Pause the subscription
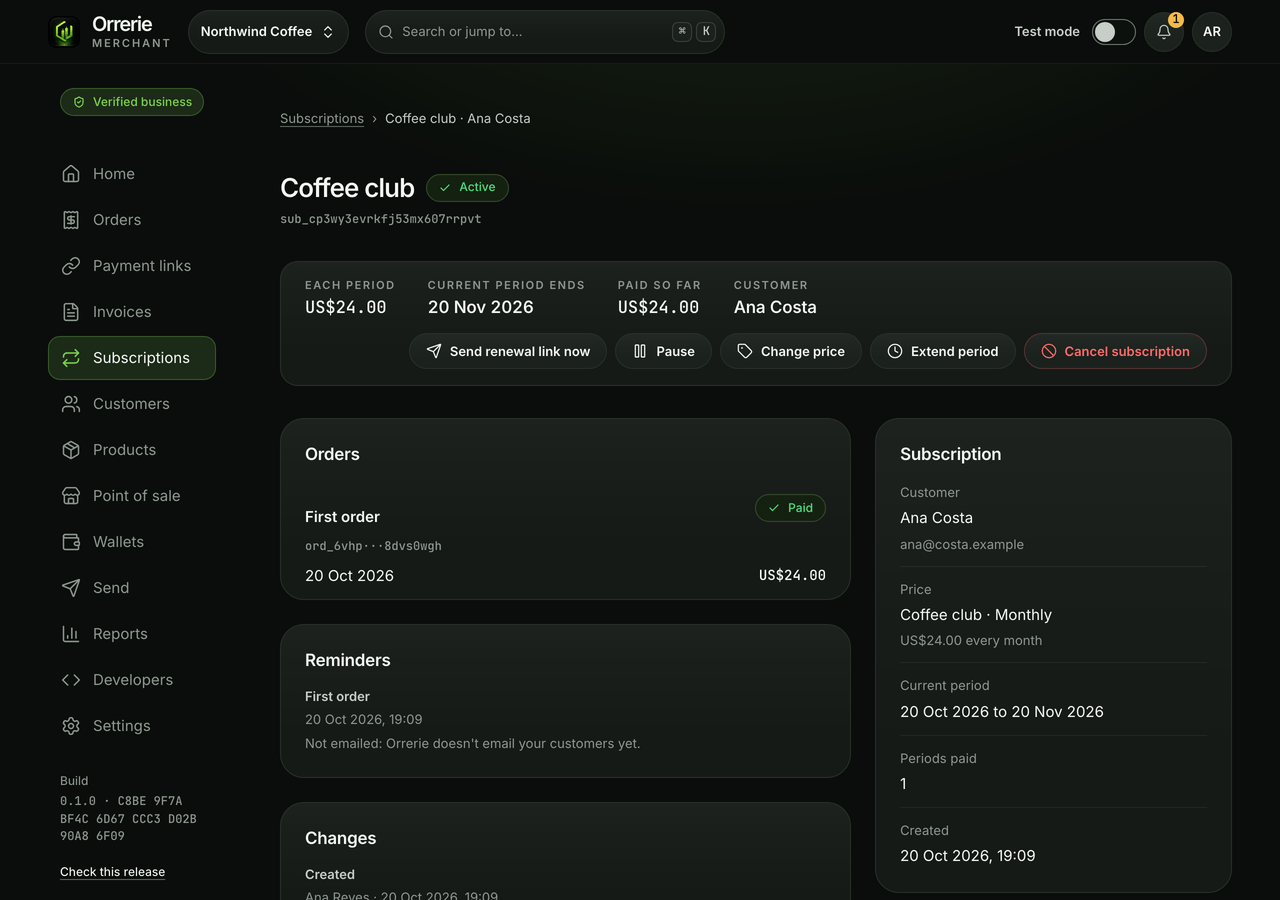This screenshot has height=900, width=1280. coord(663,351)
